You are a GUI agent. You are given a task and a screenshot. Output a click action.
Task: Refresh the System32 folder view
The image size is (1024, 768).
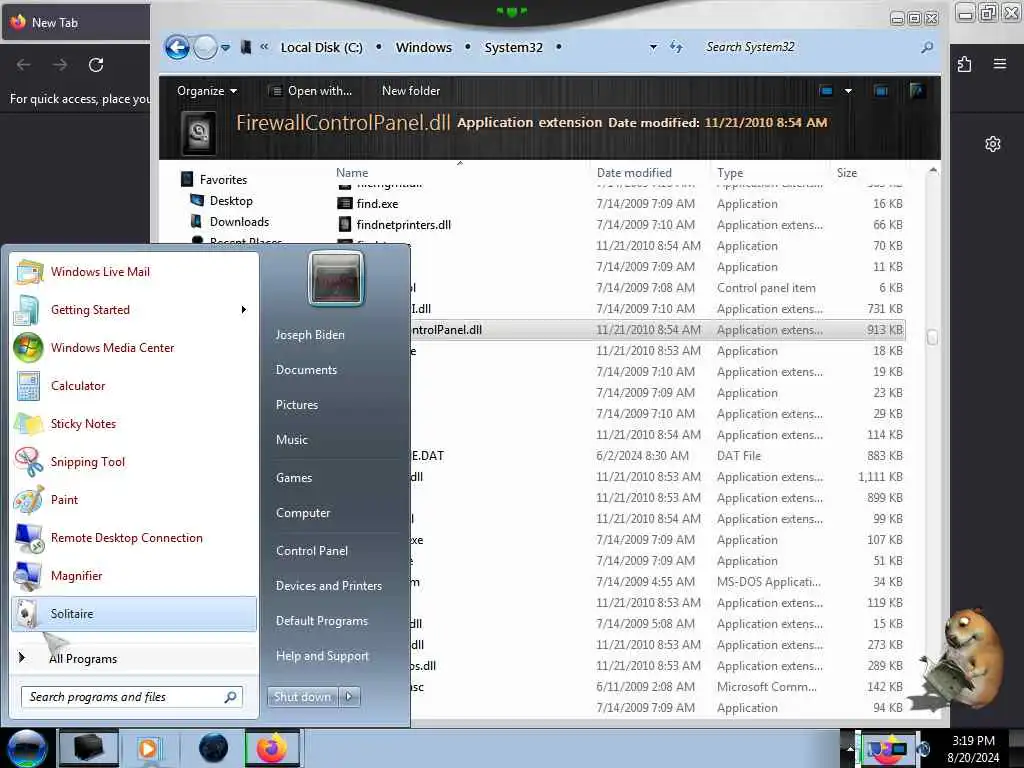point(676,47)
